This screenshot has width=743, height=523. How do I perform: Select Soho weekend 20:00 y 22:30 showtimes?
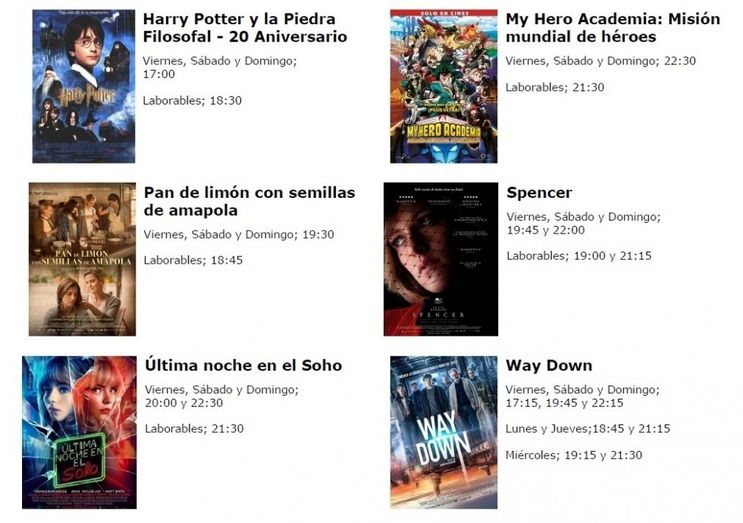[222, 397]
